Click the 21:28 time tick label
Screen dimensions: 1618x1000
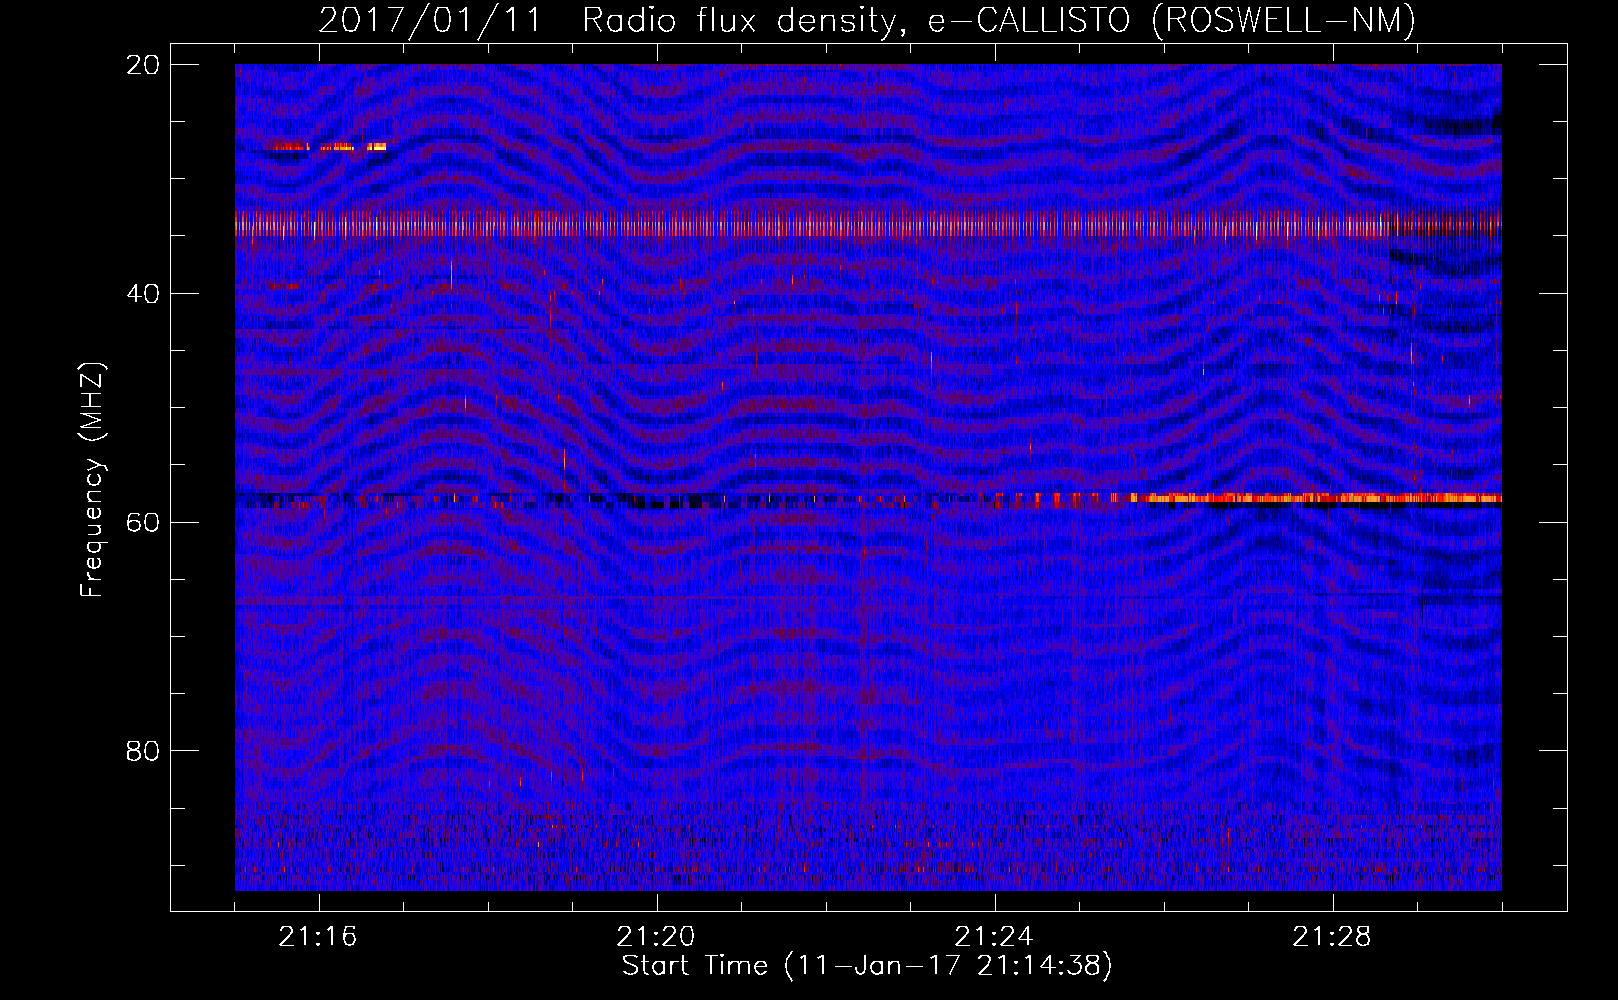1332,937
